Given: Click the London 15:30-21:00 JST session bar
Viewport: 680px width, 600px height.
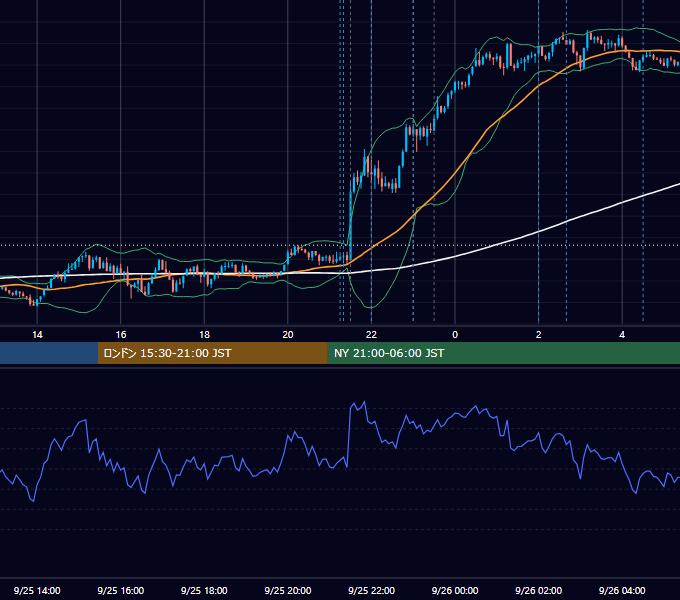Looking at the screenshot, I should (212, 353).
